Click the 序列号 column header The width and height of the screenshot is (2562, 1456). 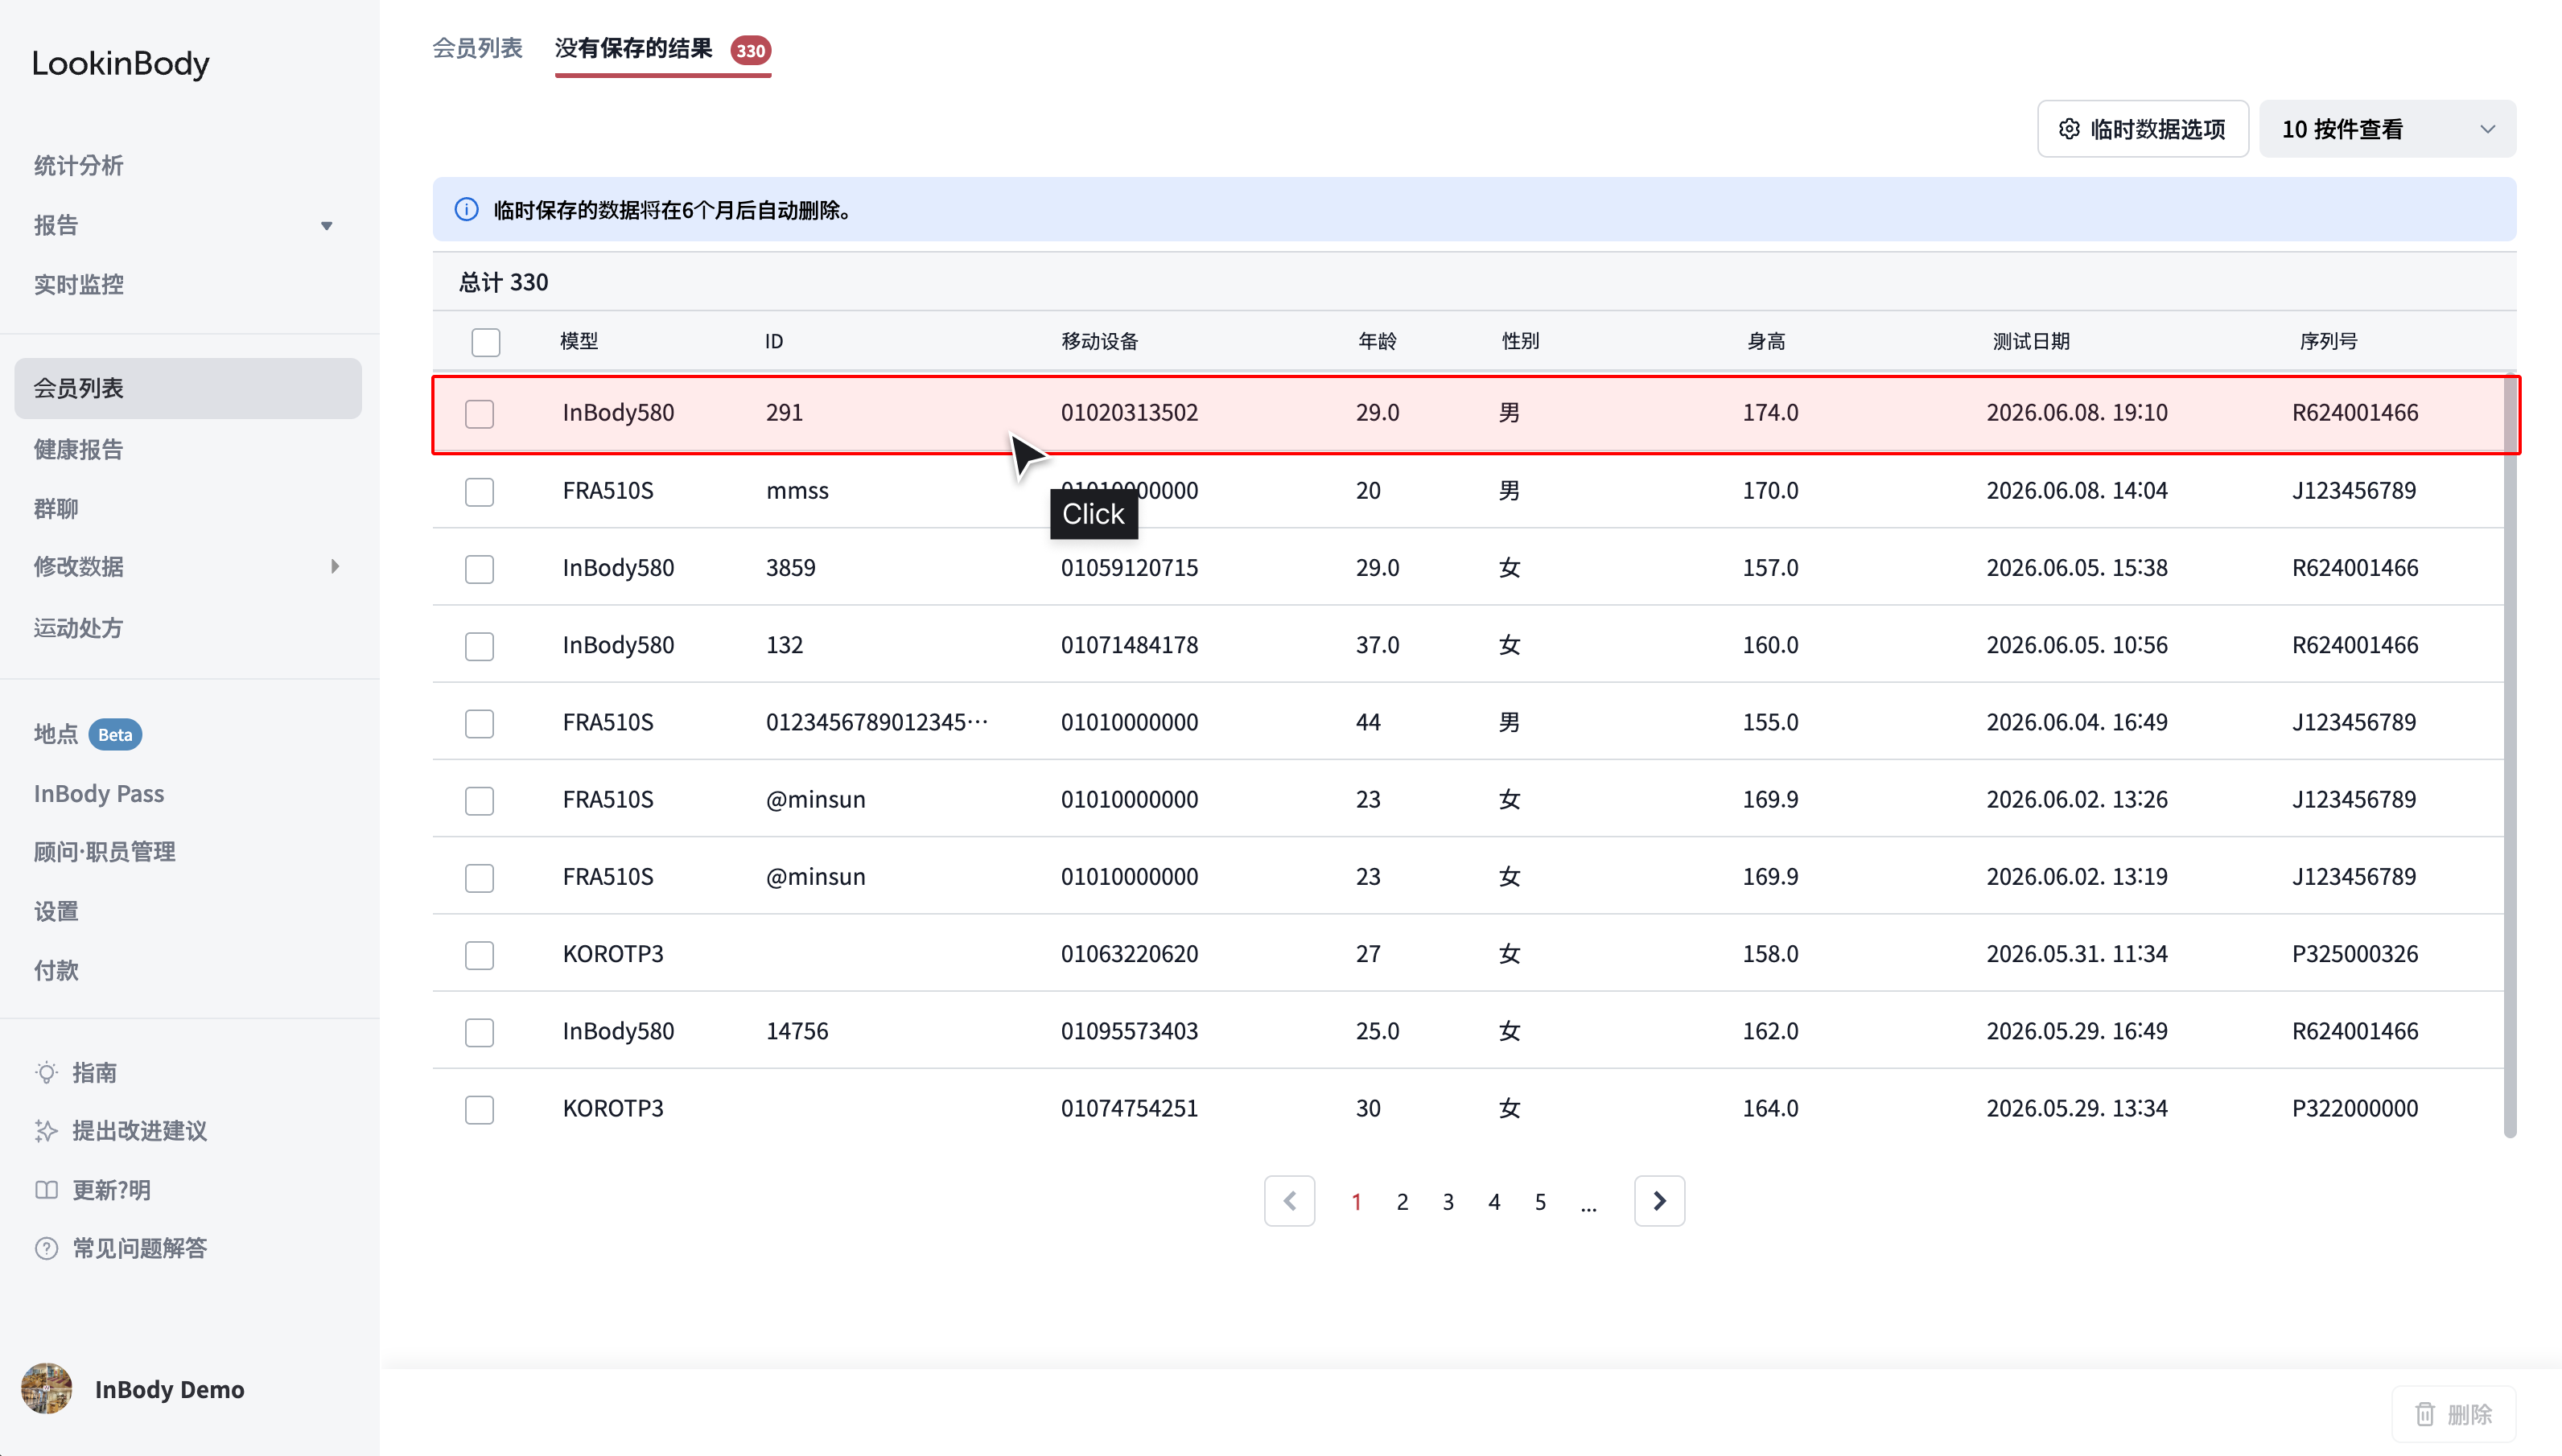[x=2328, y=342]
